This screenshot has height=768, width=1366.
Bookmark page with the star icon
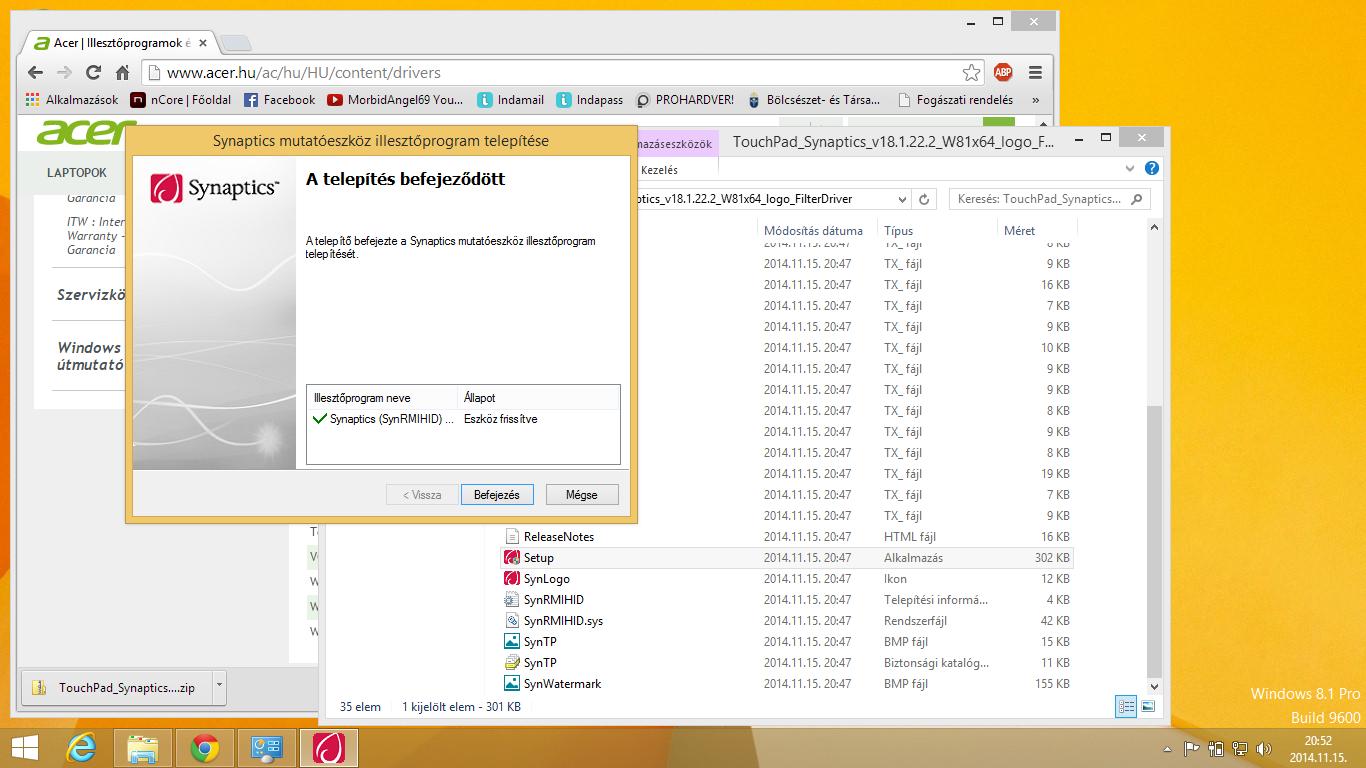pos(971,72)
